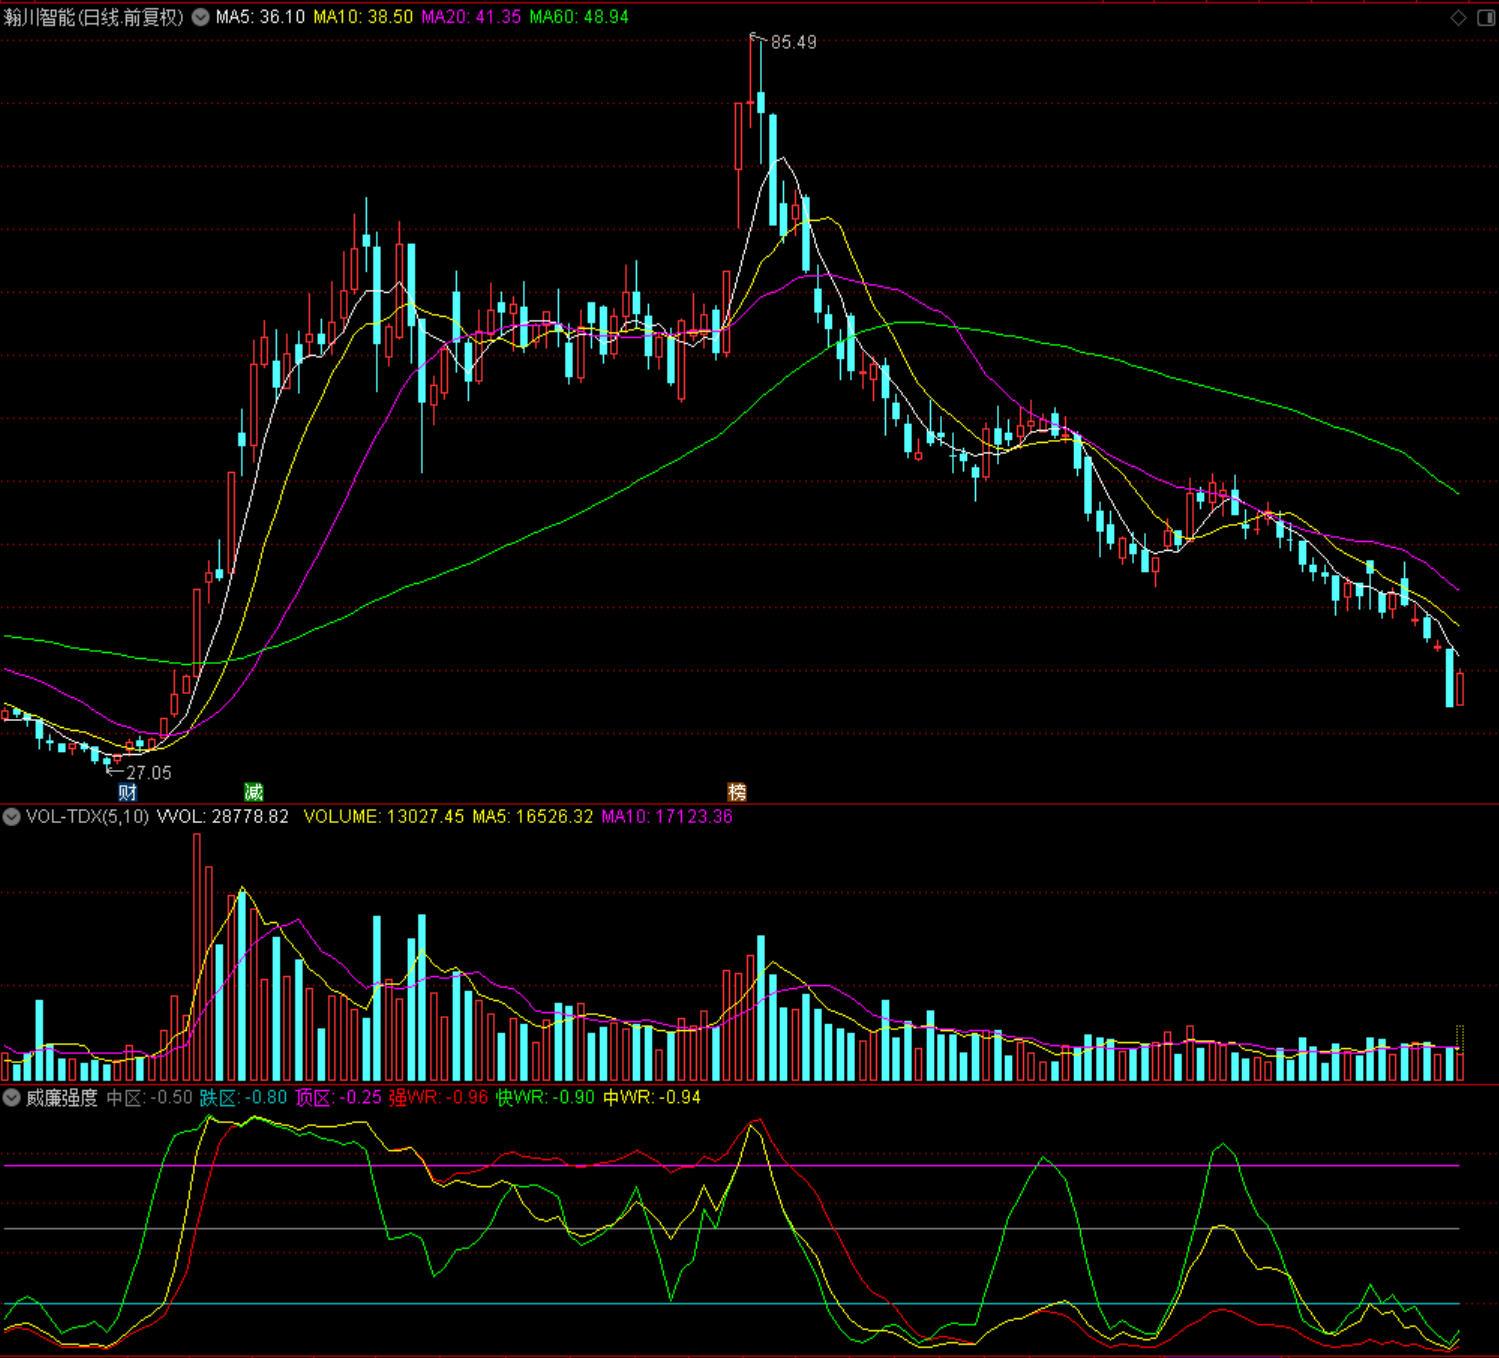Click the 瀚川智能(日线,前复权) chart title

[94, 17]
